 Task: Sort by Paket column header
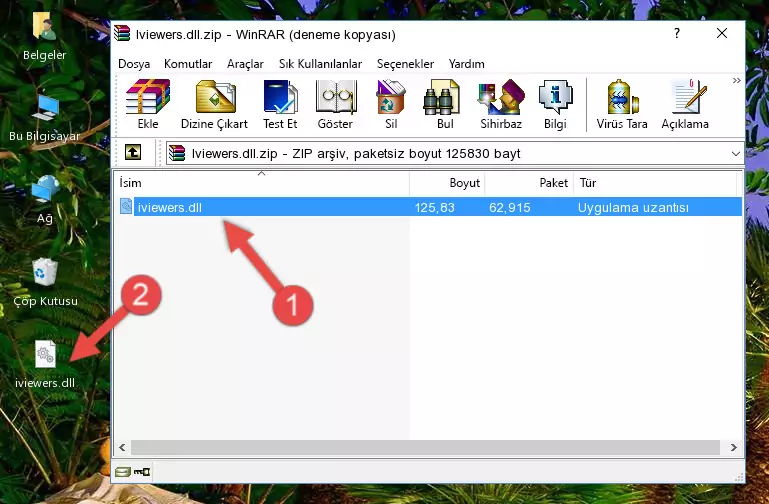pos(529,183)
